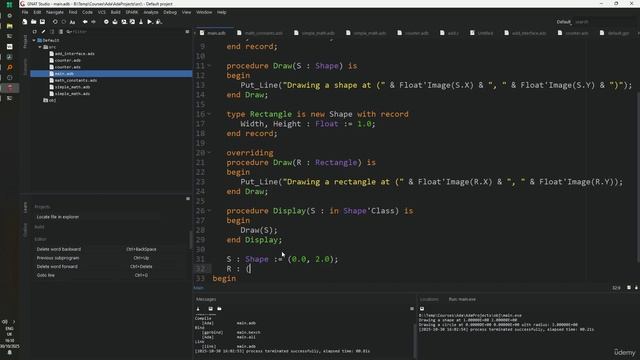This screenshot has height=360, width=640.
Task: Select the Messages tab
Action: (206, 299)
